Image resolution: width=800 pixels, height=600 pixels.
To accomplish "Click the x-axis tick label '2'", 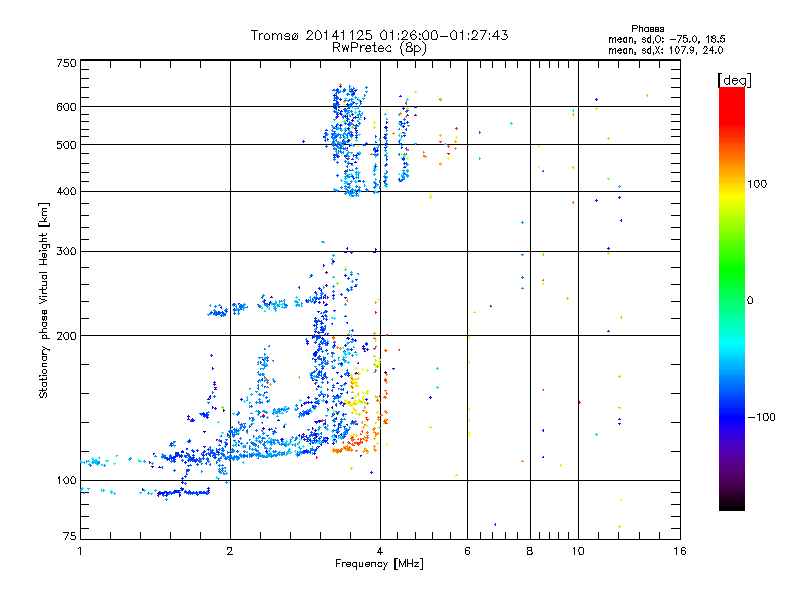I will (x=230, y=551).
